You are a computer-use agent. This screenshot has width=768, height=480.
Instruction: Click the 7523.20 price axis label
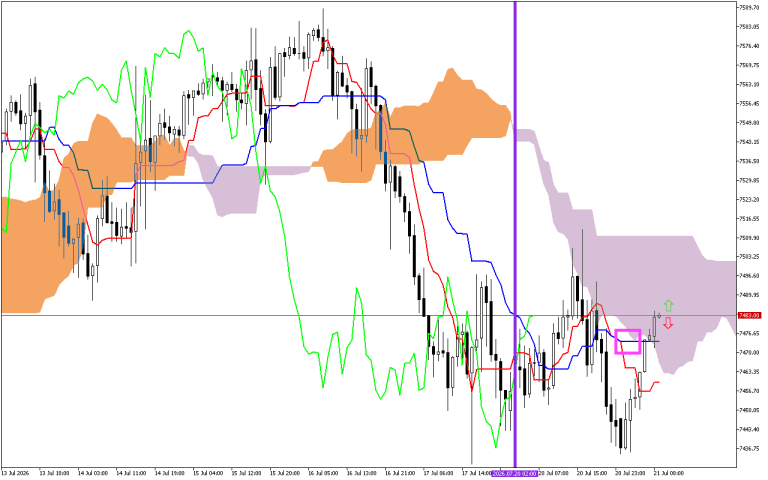[749, 199]
